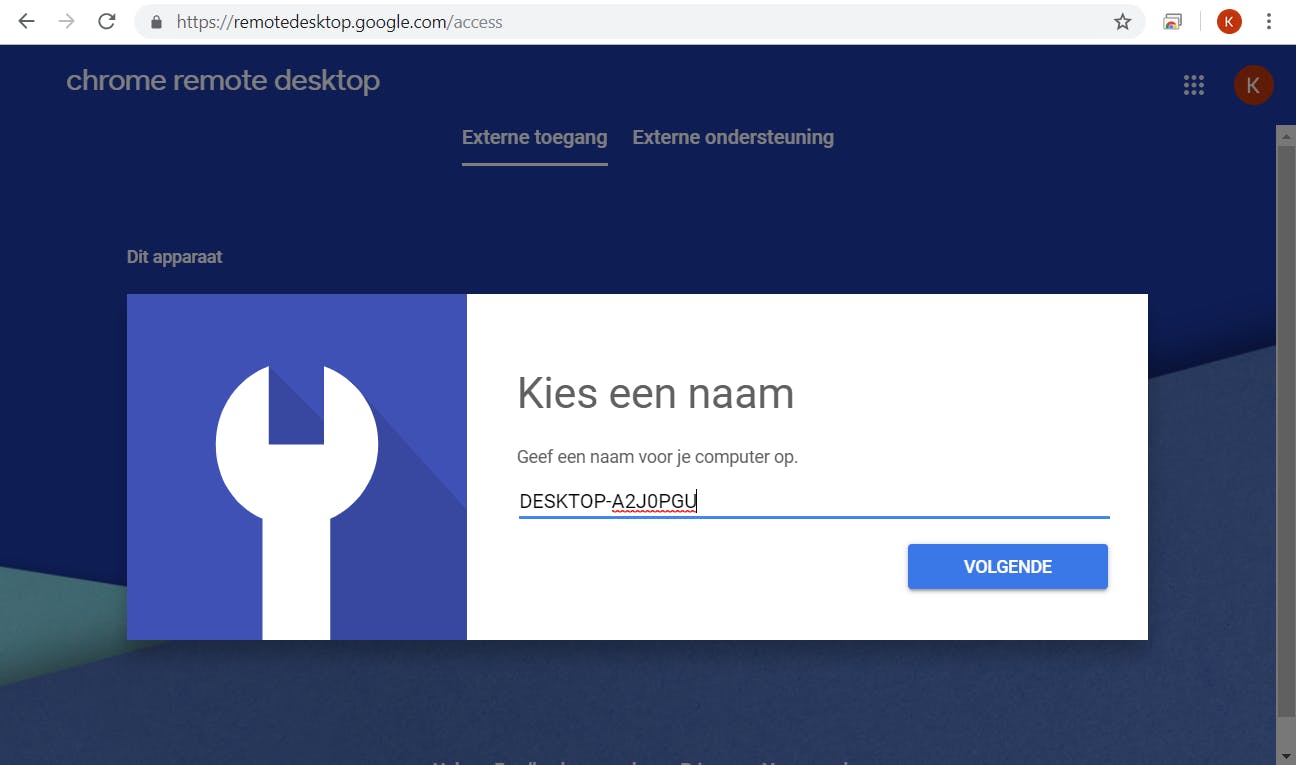Open the Google apps grid
This screenshot has width=1296, height=765.
point(1193,85)
